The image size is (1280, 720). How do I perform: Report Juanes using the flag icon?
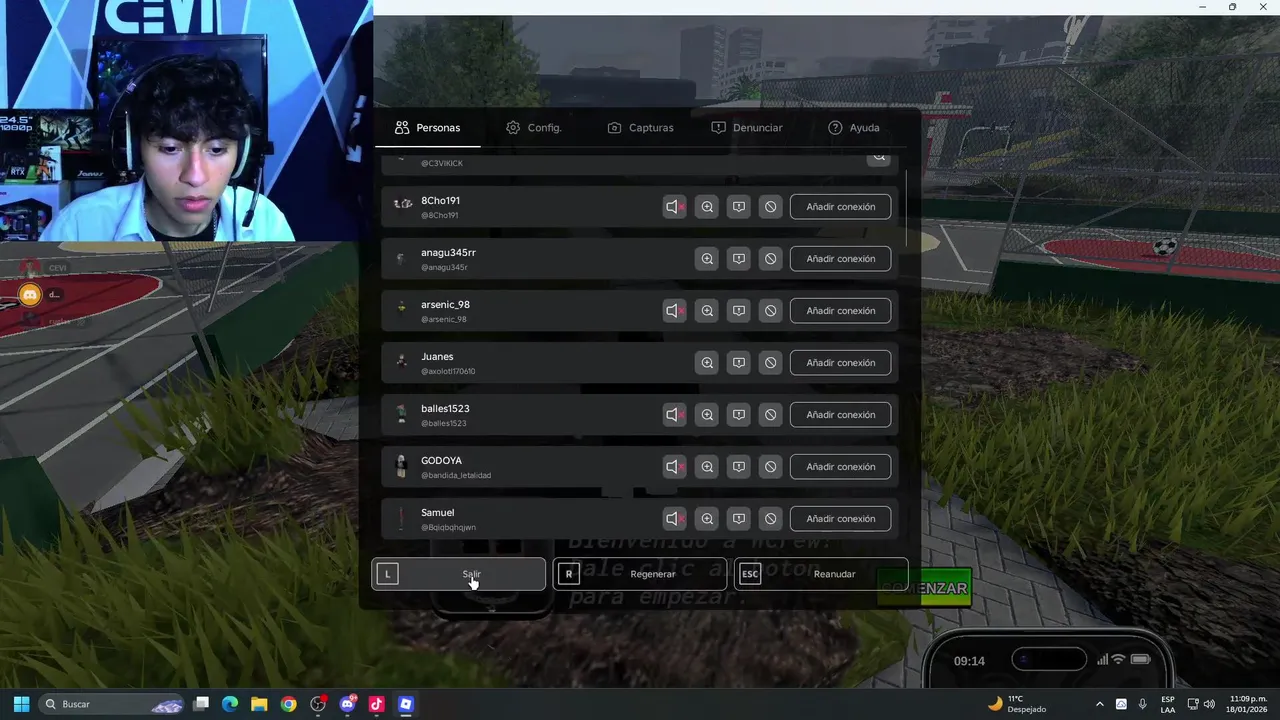coord(739,363)
